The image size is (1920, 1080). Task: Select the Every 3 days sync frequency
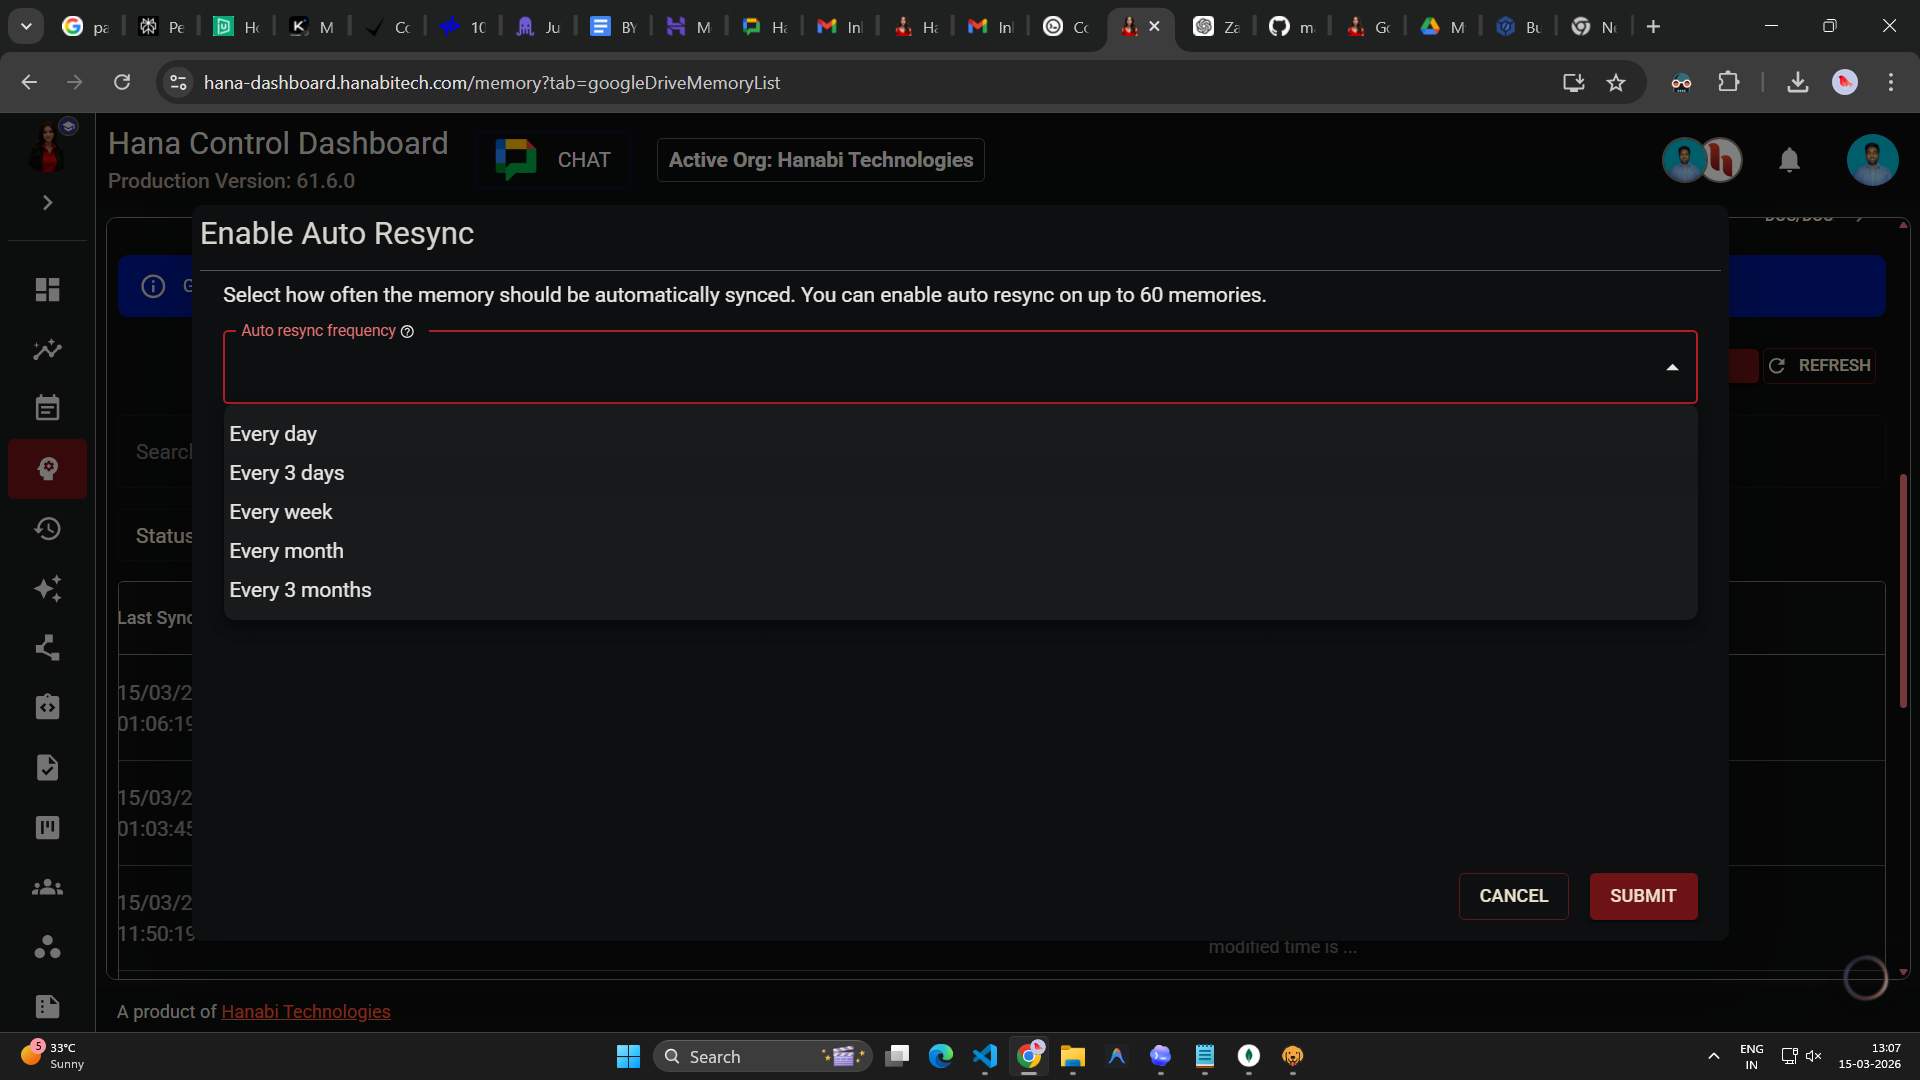[x=287, y=472]
